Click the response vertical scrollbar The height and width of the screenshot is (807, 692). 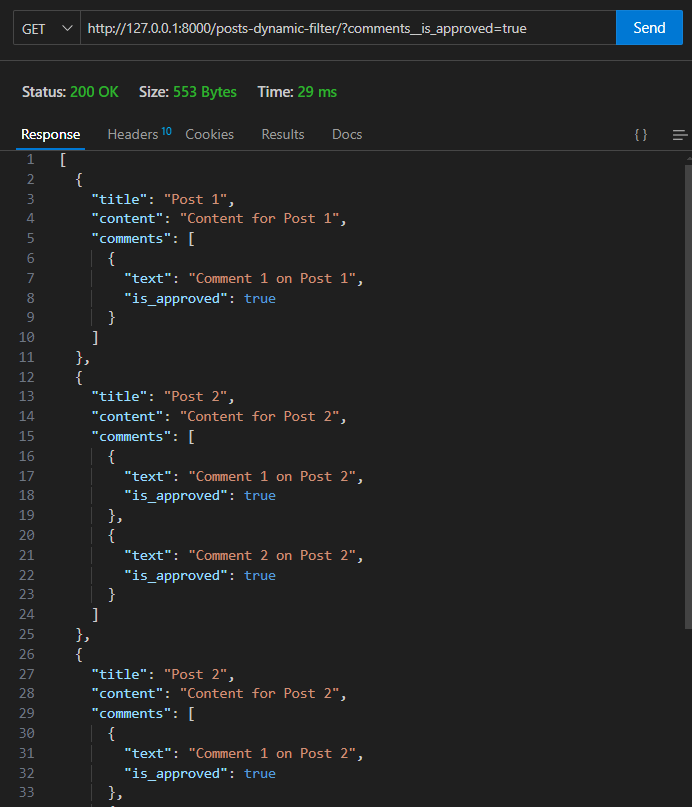click(687, 400)
